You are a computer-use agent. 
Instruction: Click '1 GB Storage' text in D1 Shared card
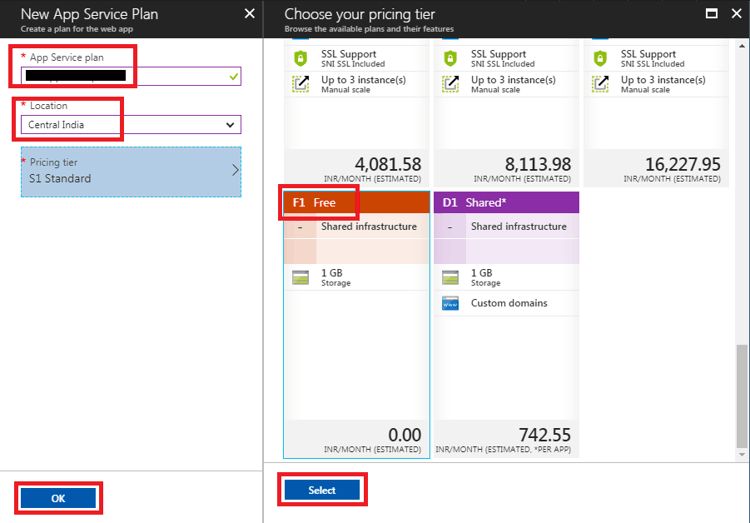tap(485, 277)
